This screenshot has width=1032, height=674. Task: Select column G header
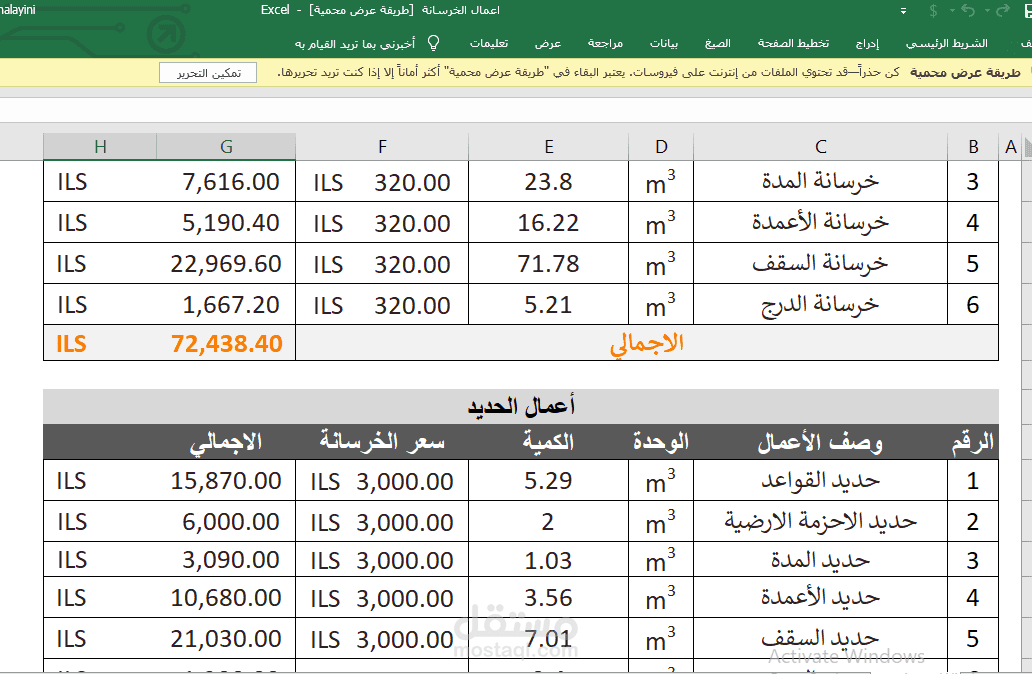(x=226, y=147)
